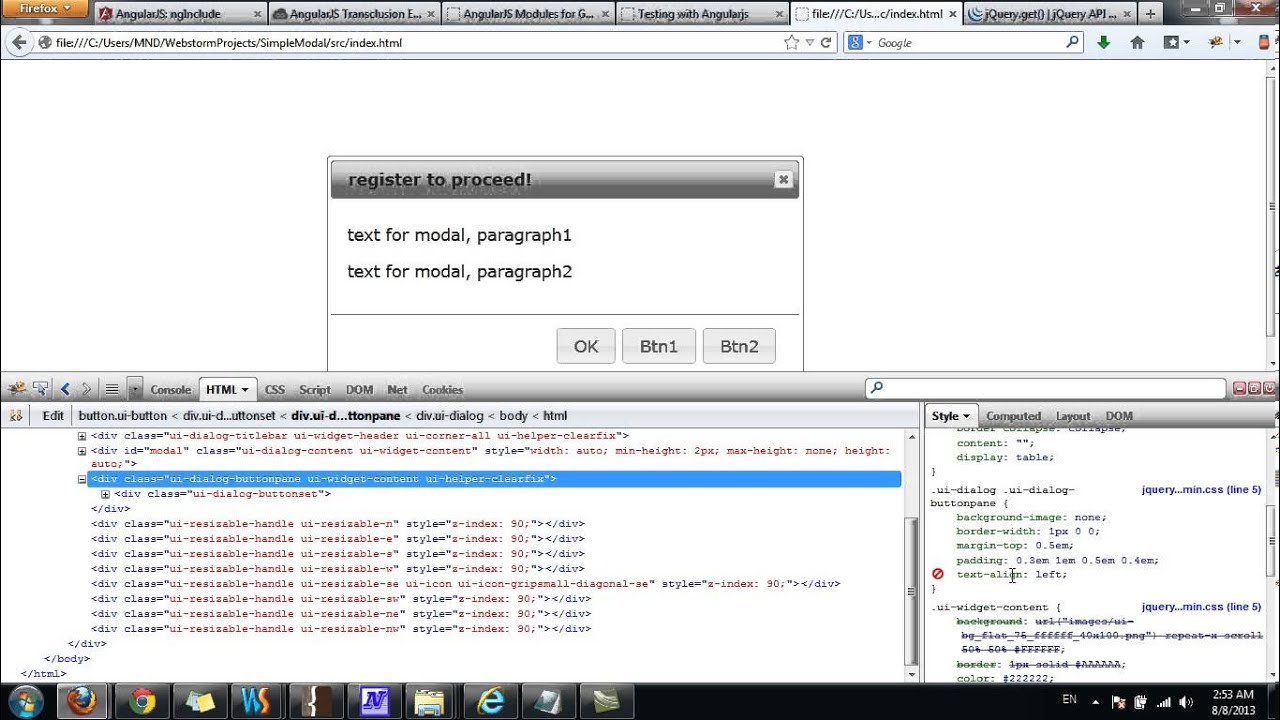
Task: Open the Firefox menu dropdown
Action: (x=45, y=9)
